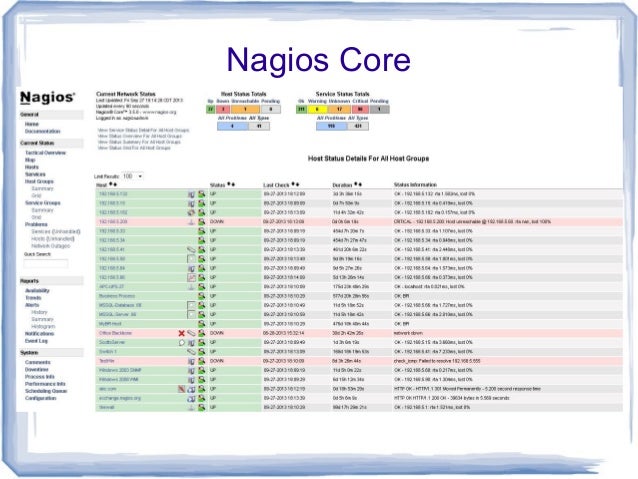The height and width of the screenshot is (479, 638).
Task: Open the Limit Results dropdown
Action: point(132,176)
